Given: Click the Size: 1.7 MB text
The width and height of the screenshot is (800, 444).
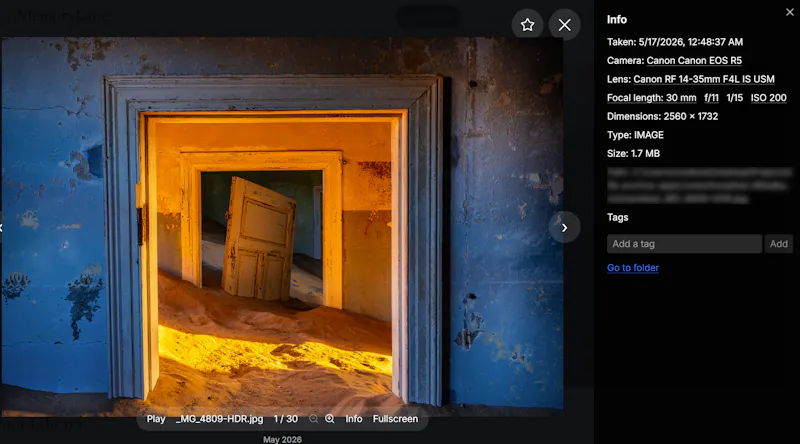Looking at the screenshot, I should click(633, 154).
